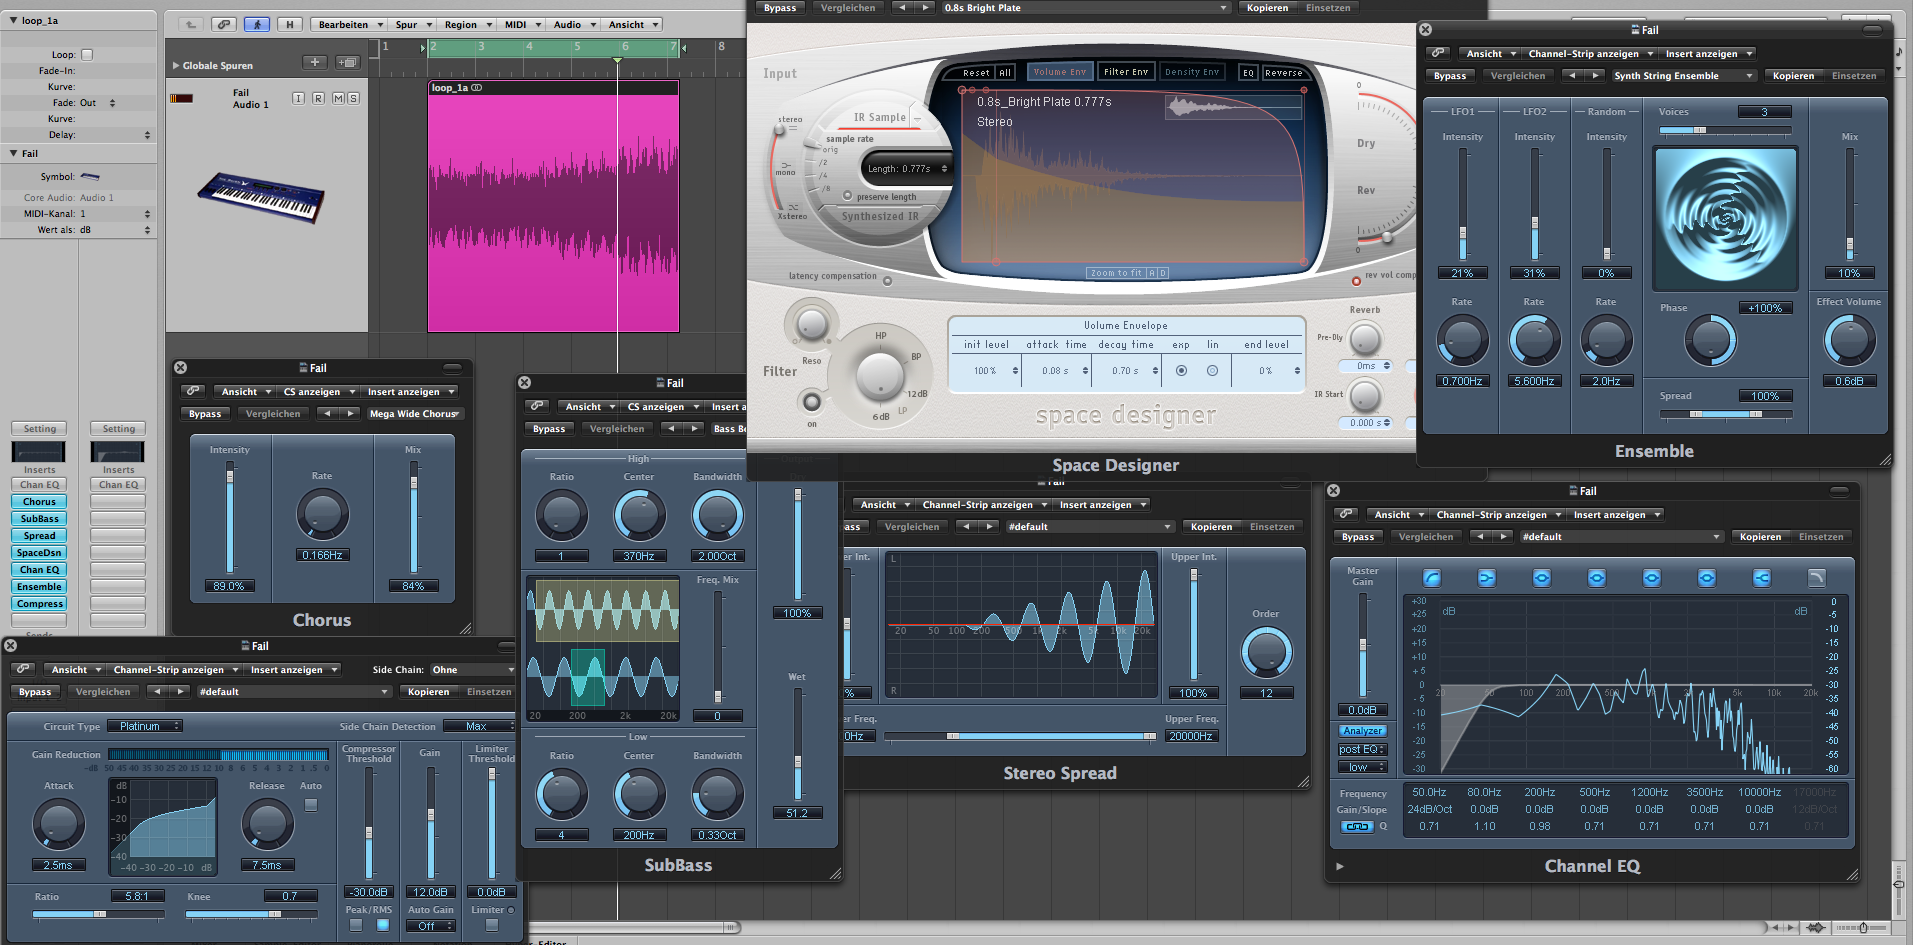The image size is (1913, 945).
Task: Tick the Loop checkbox in region inspector
Action: click(87, 55)
